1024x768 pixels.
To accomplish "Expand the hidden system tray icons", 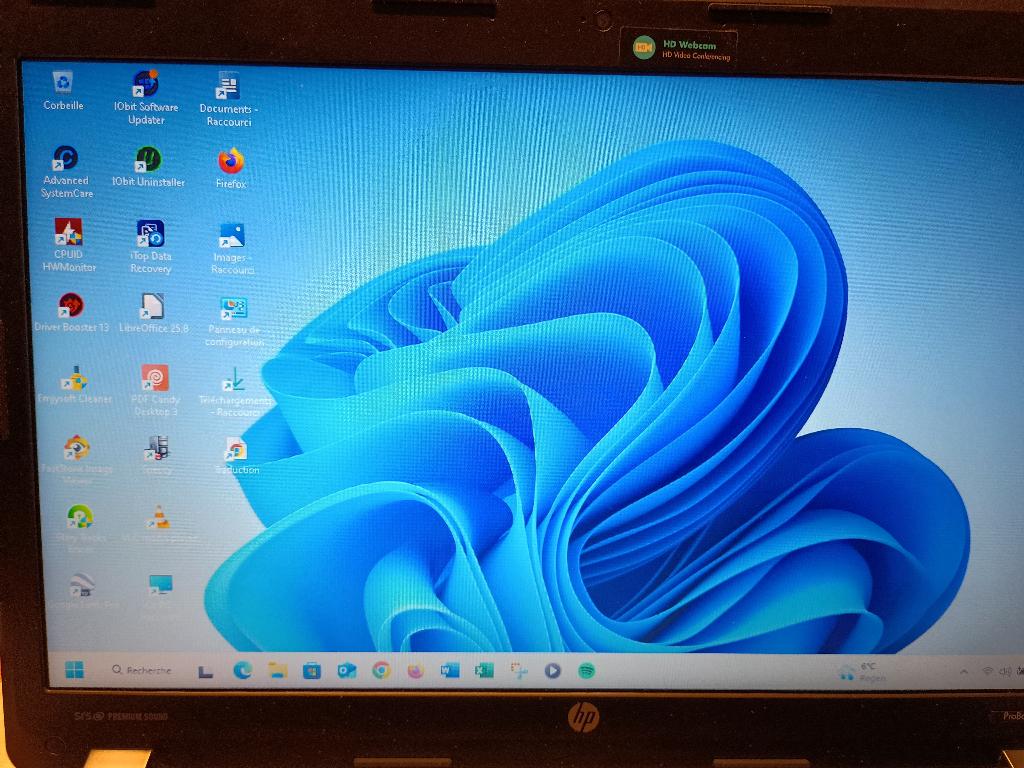I will tap(963, 670).
